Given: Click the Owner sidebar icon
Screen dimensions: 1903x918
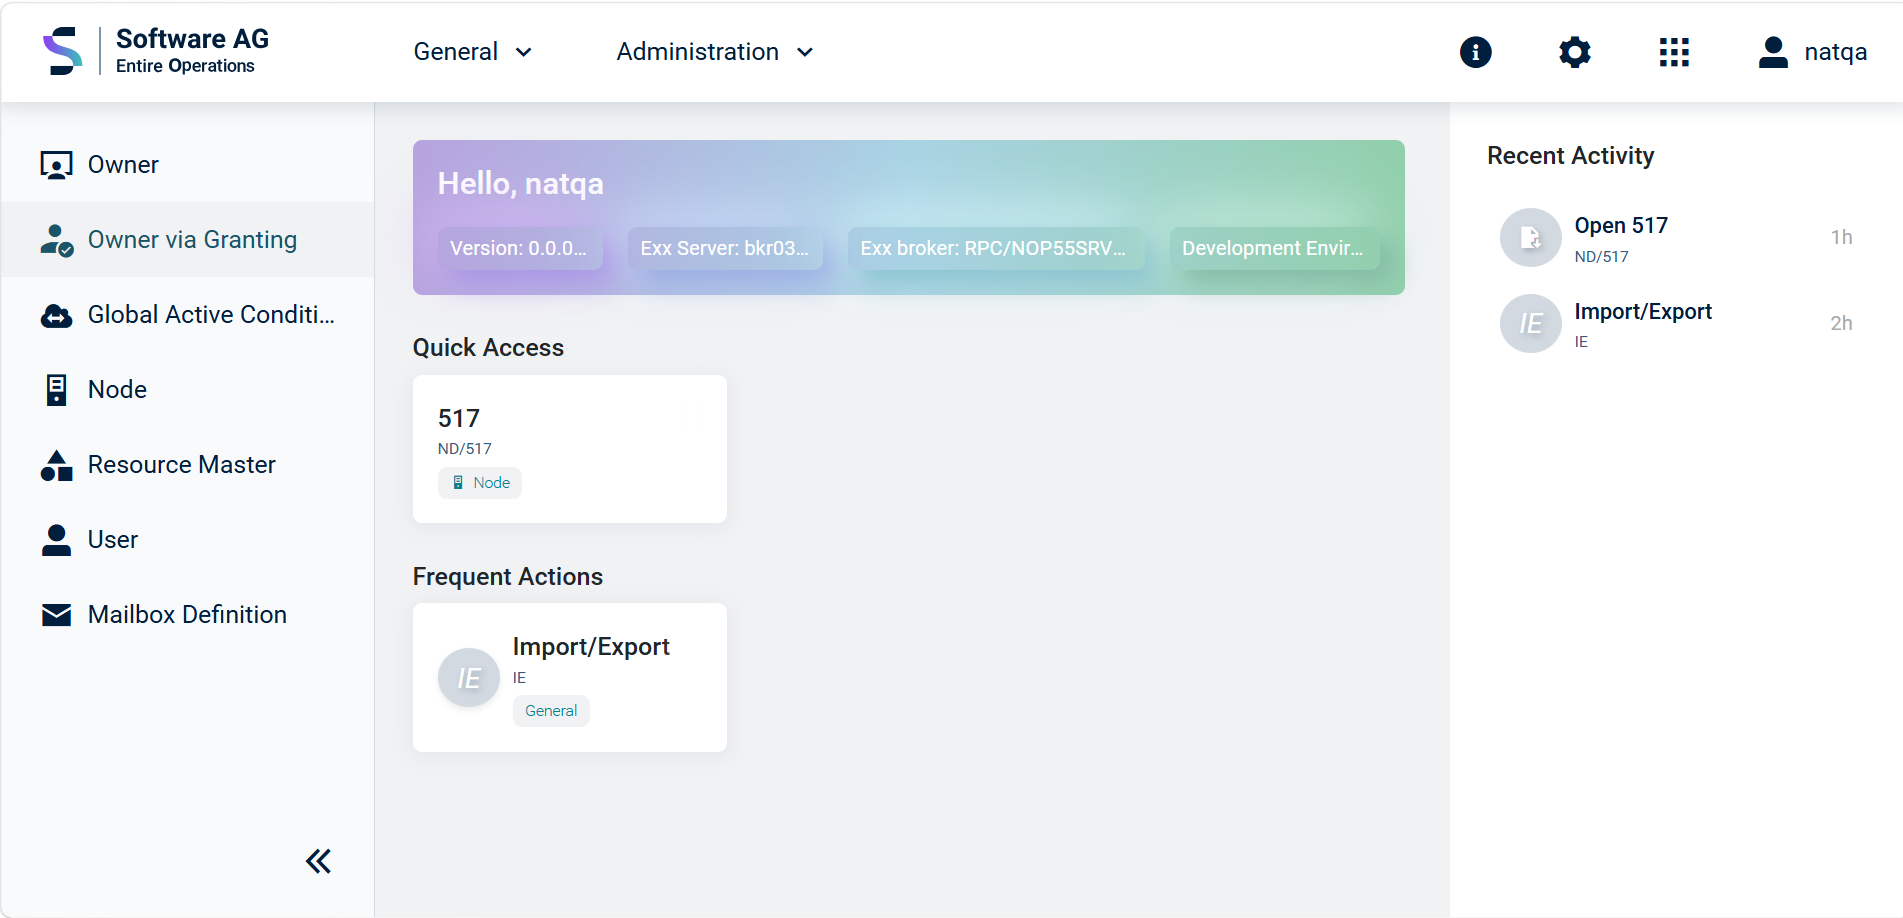Looking at the screenshot, I should point(56,165).
